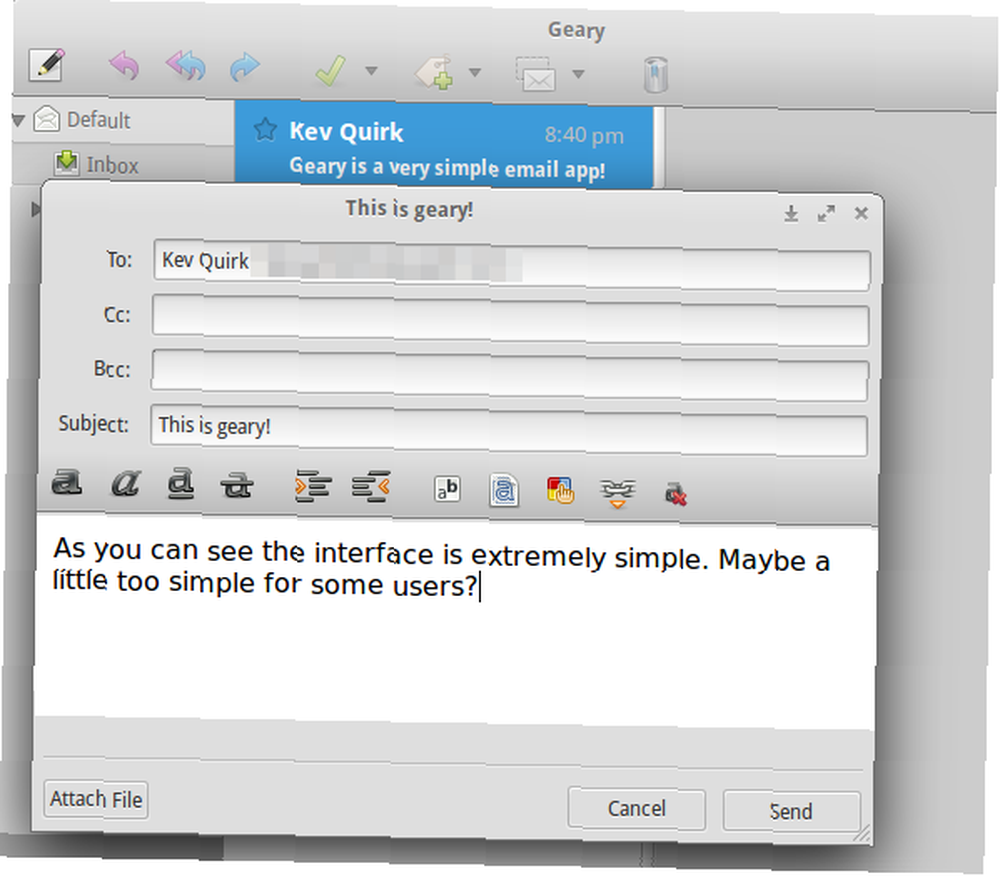This screenshot has width=1000, height=876.
Task: Star the Kev Quirk conversation
Action: coord(265,130)
